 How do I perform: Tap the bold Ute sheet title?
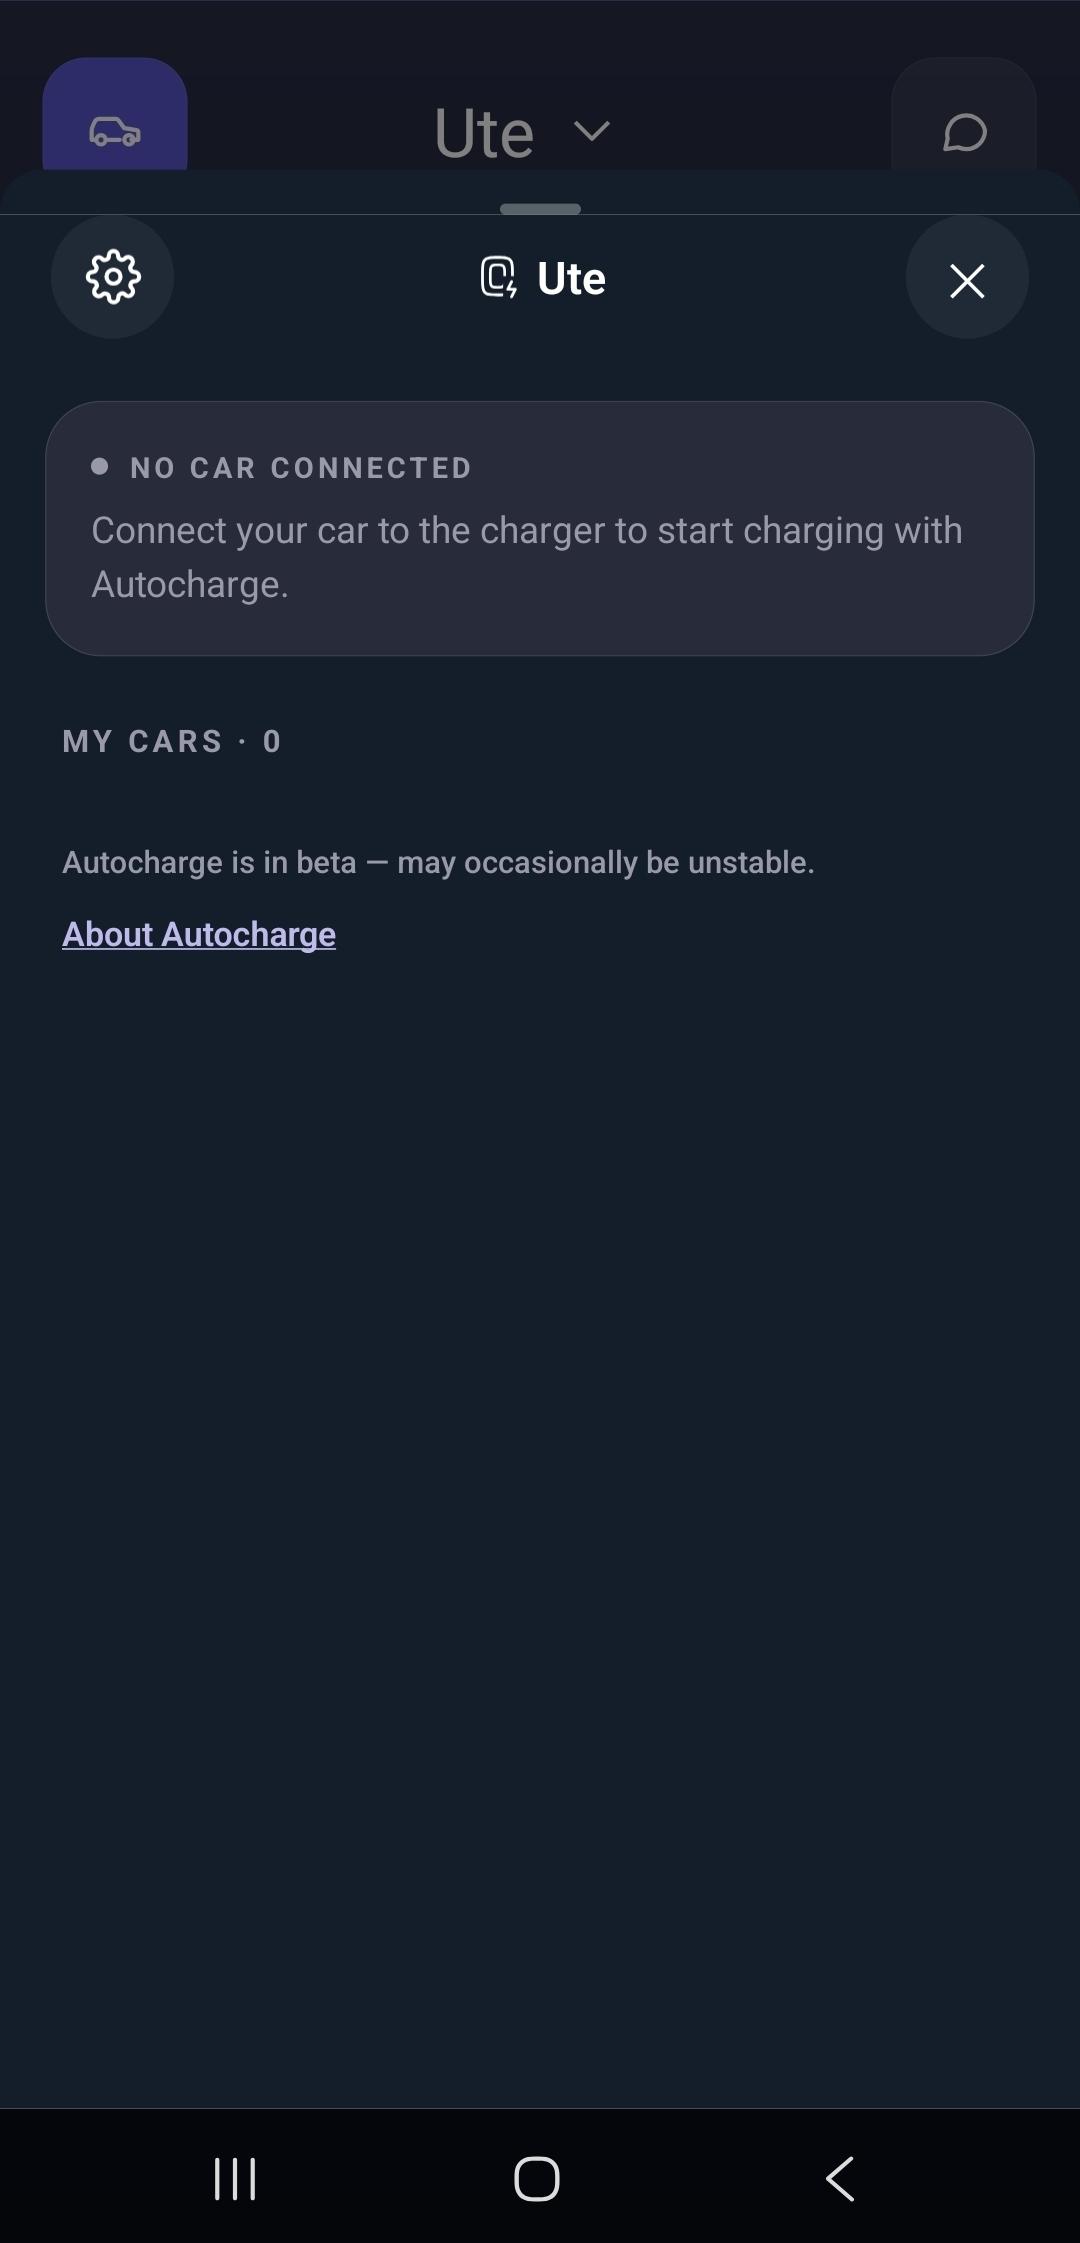[571, 278]
